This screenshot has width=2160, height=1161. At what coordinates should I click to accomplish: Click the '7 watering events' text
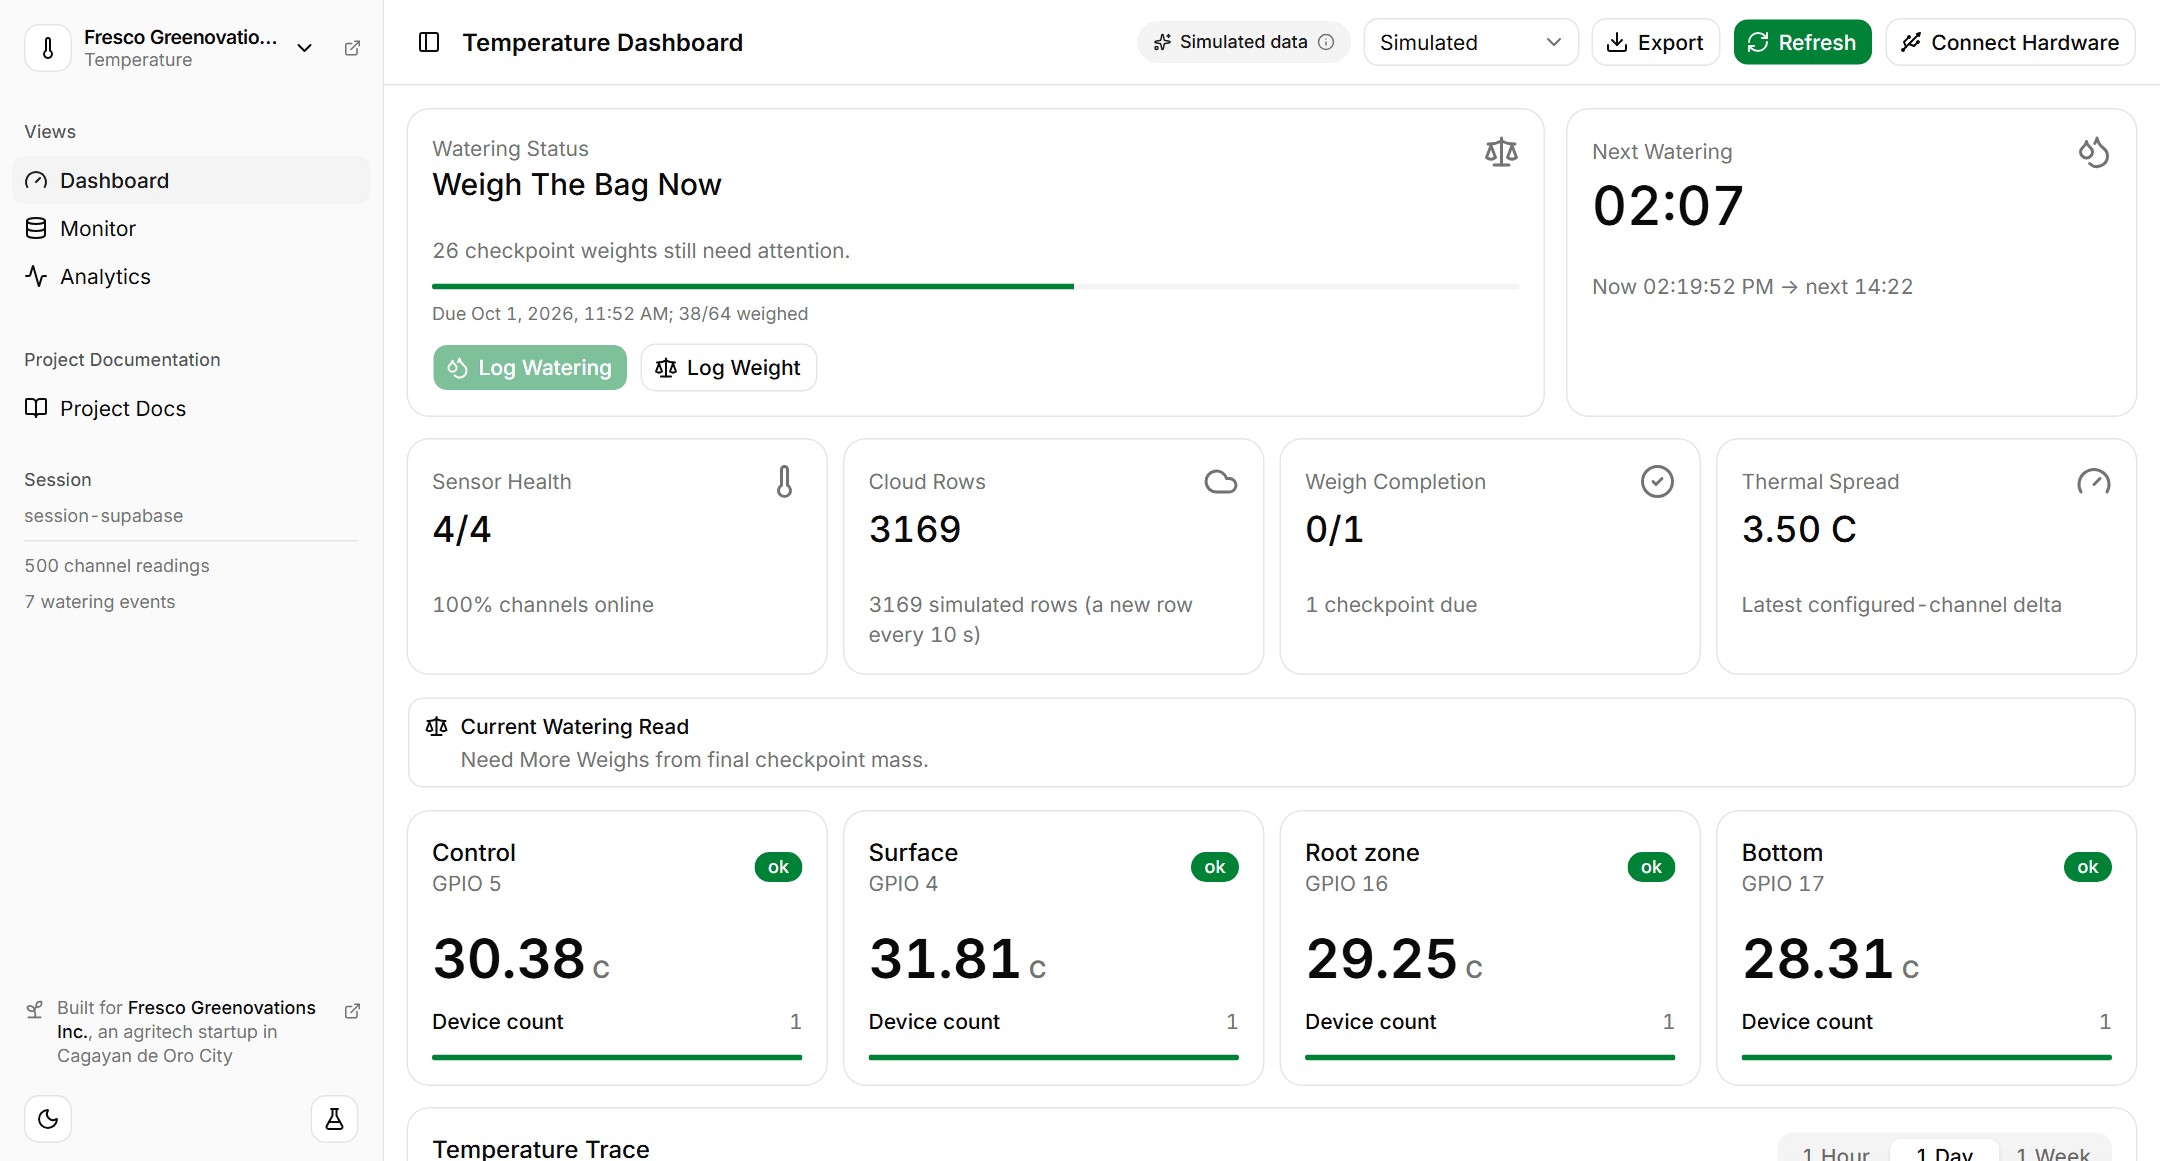[x=100, y=602]
